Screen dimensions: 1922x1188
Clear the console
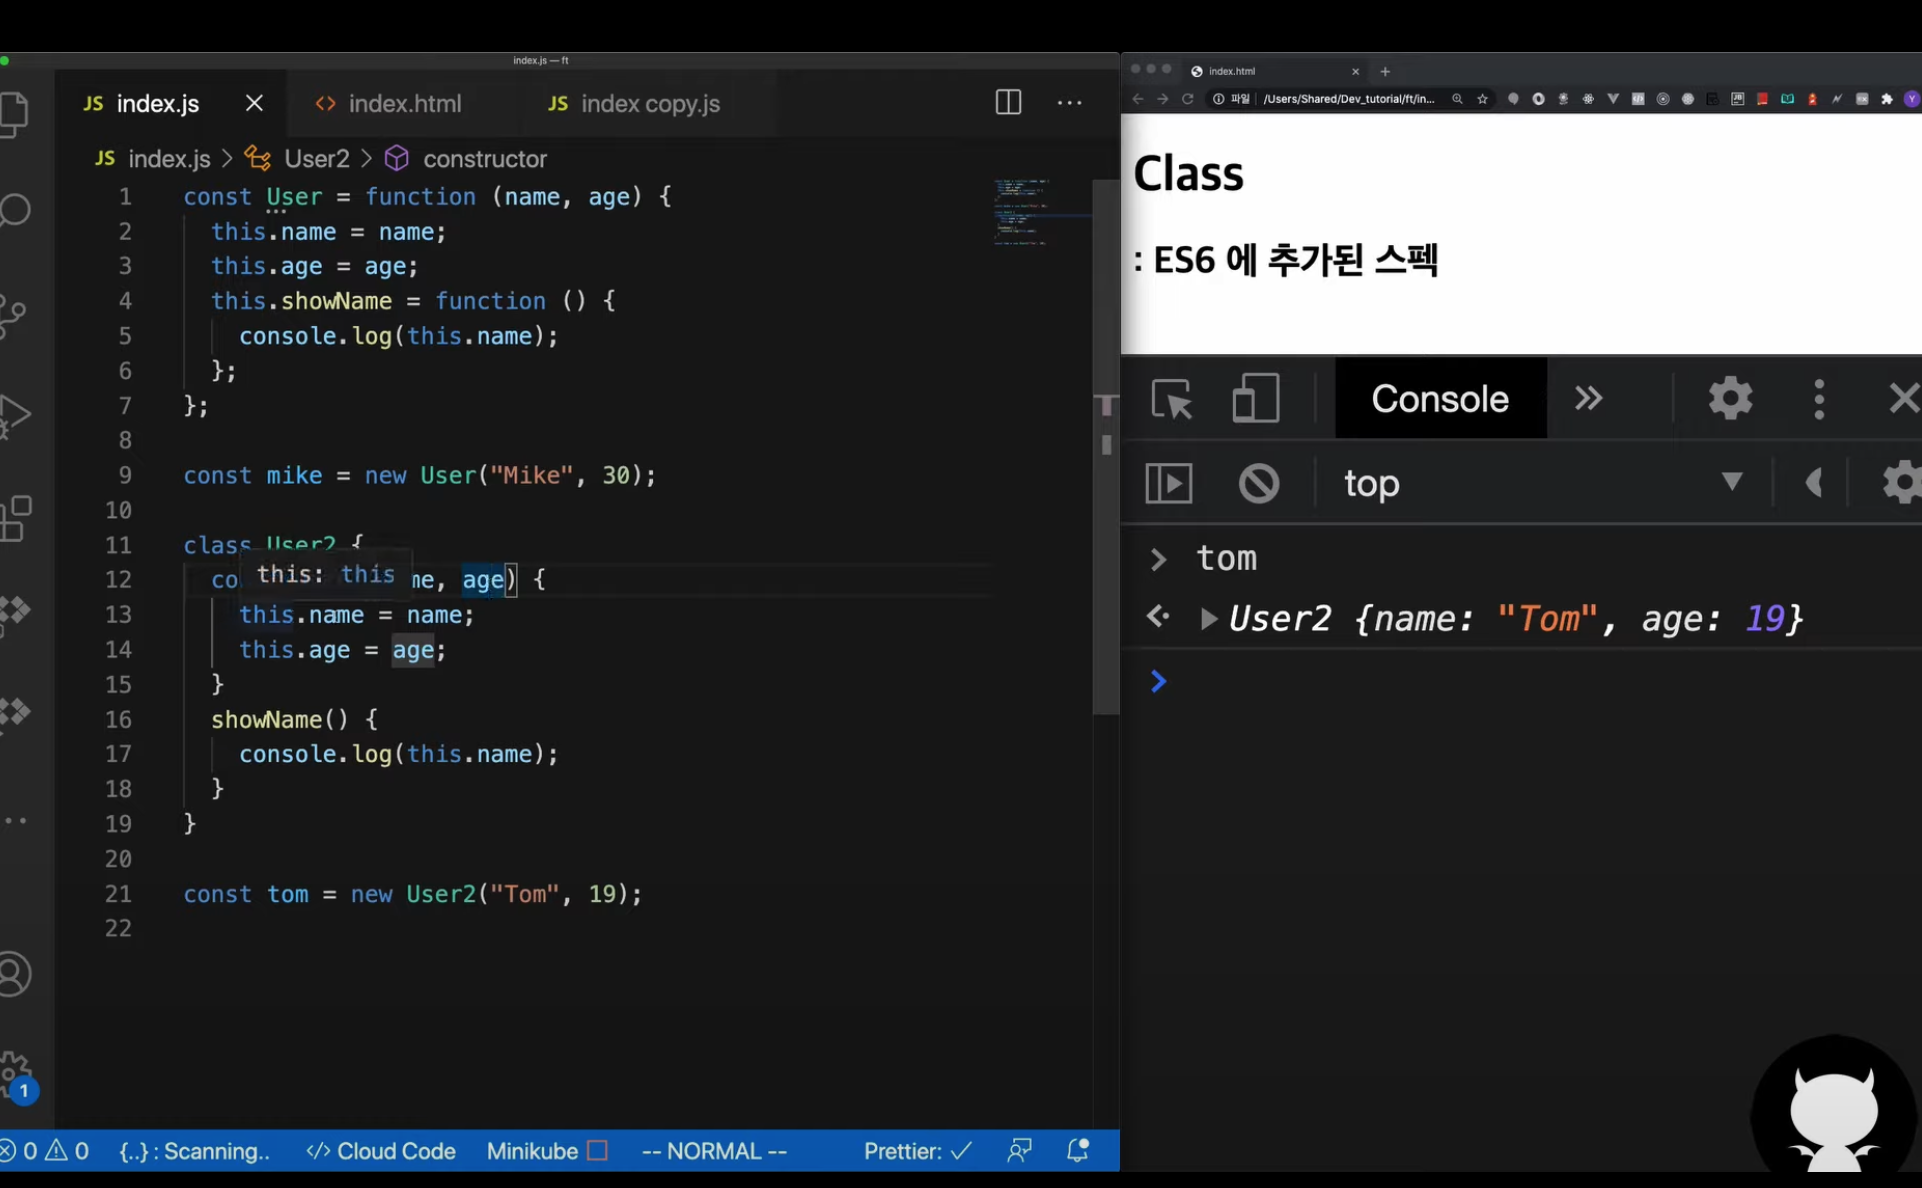coord(1259,483)
